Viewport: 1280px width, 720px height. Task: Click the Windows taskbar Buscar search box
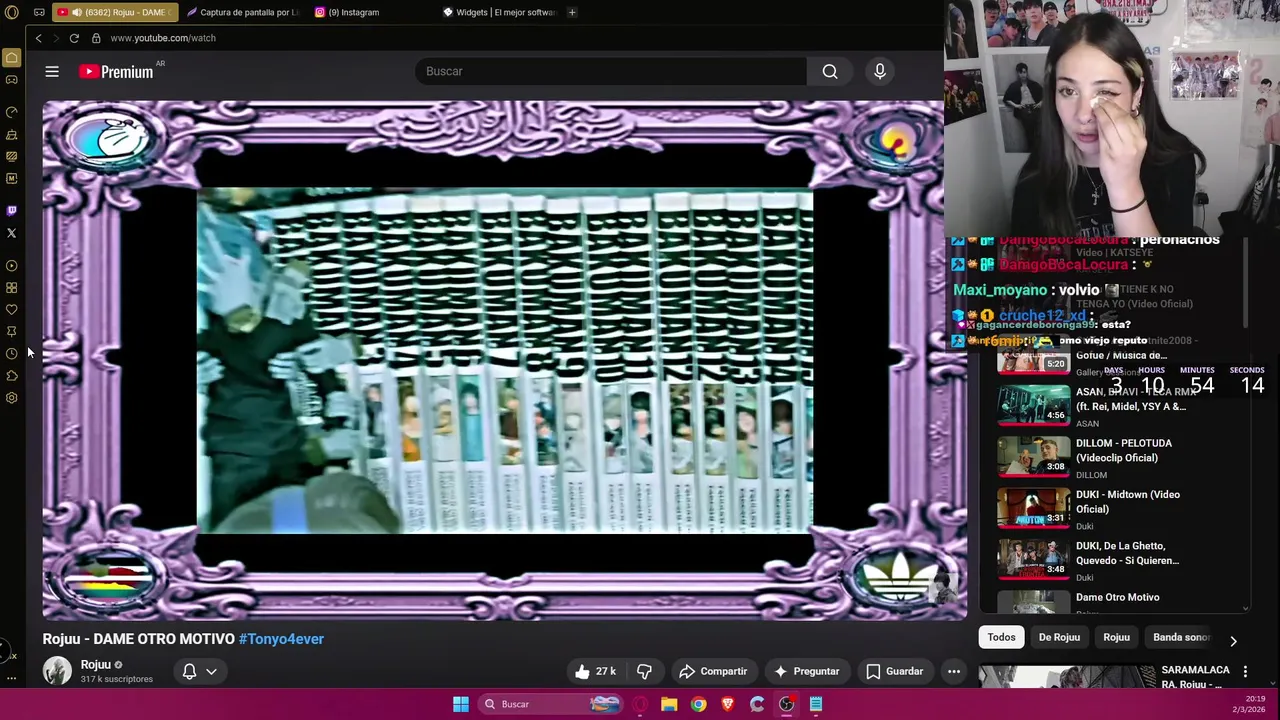[x=550, y=704]
